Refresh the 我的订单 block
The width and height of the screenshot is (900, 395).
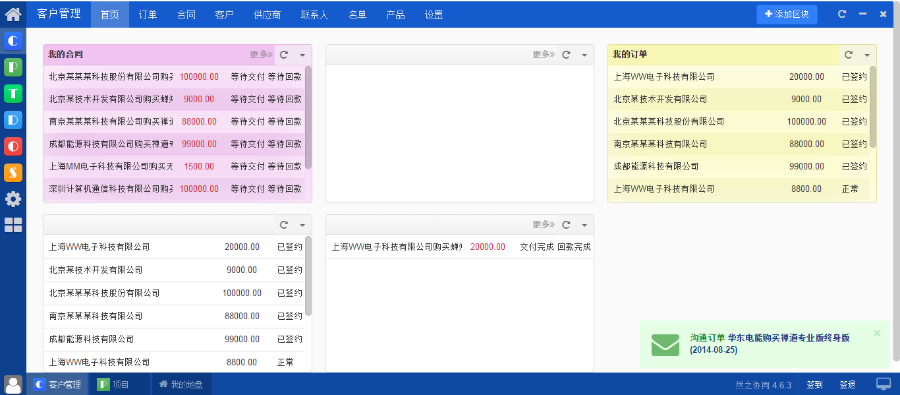(848, 55)
